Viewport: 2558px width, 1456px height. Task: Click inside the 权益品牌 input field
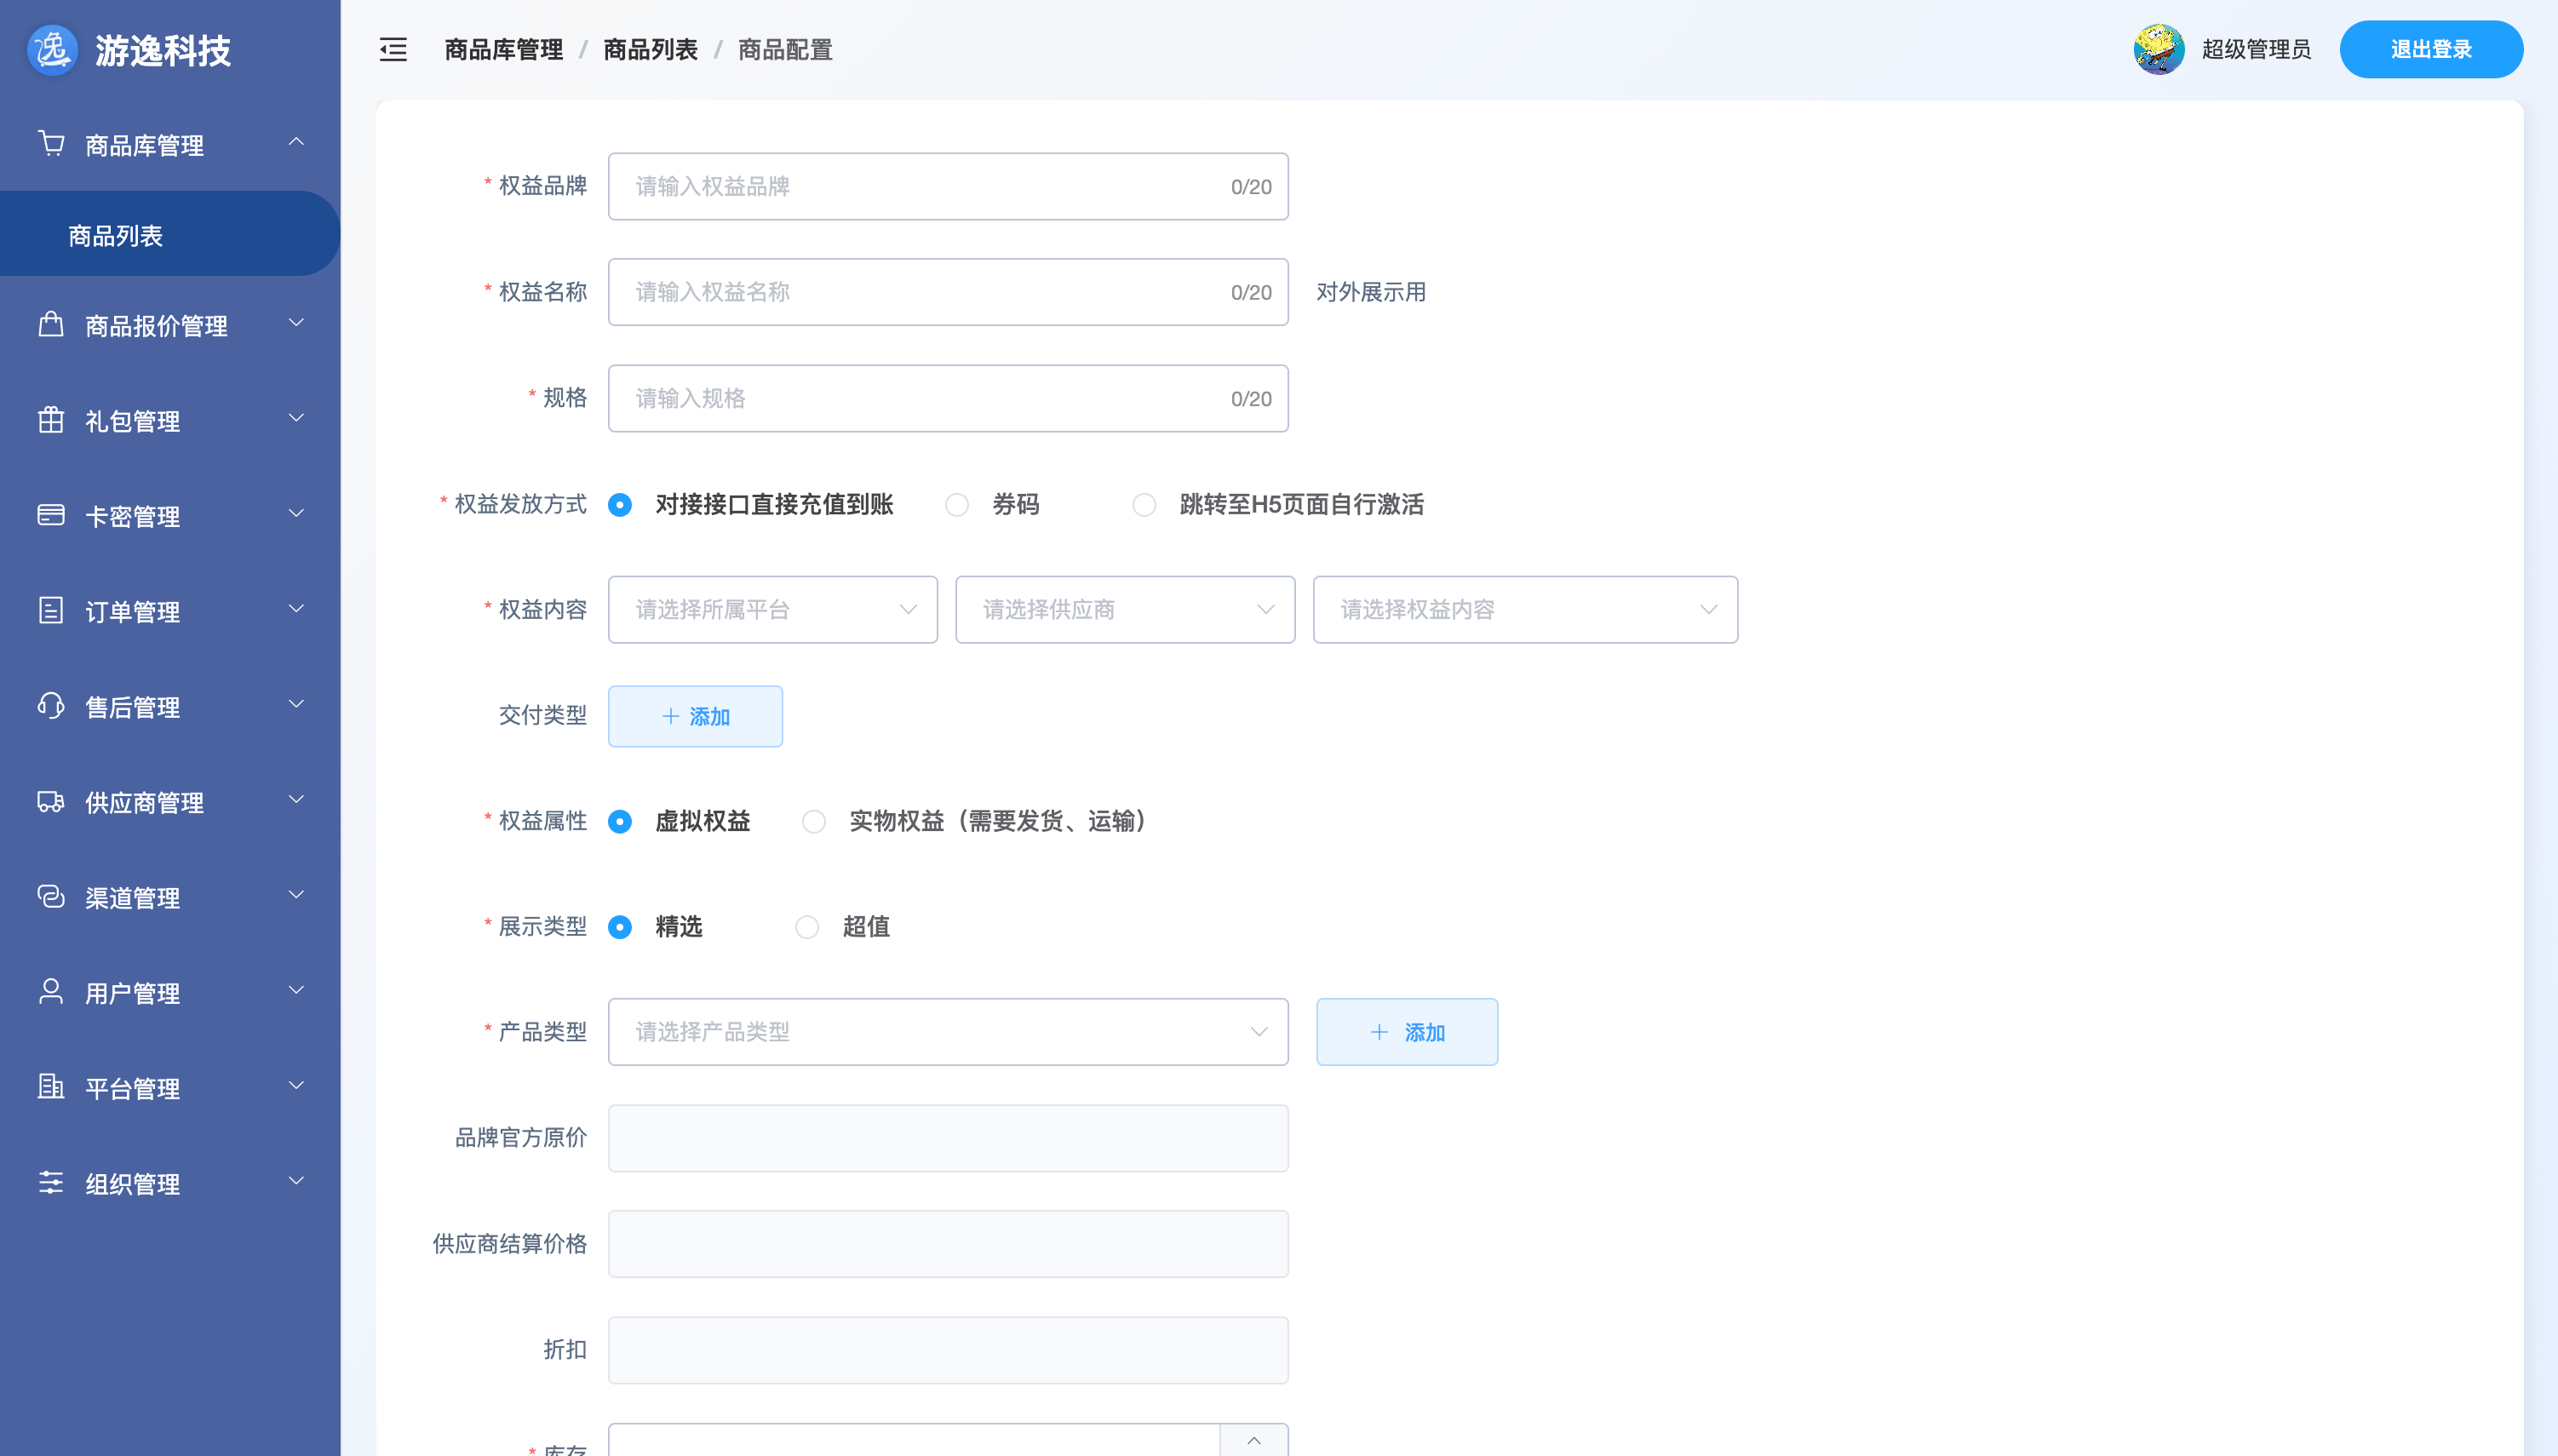(947, 186)
